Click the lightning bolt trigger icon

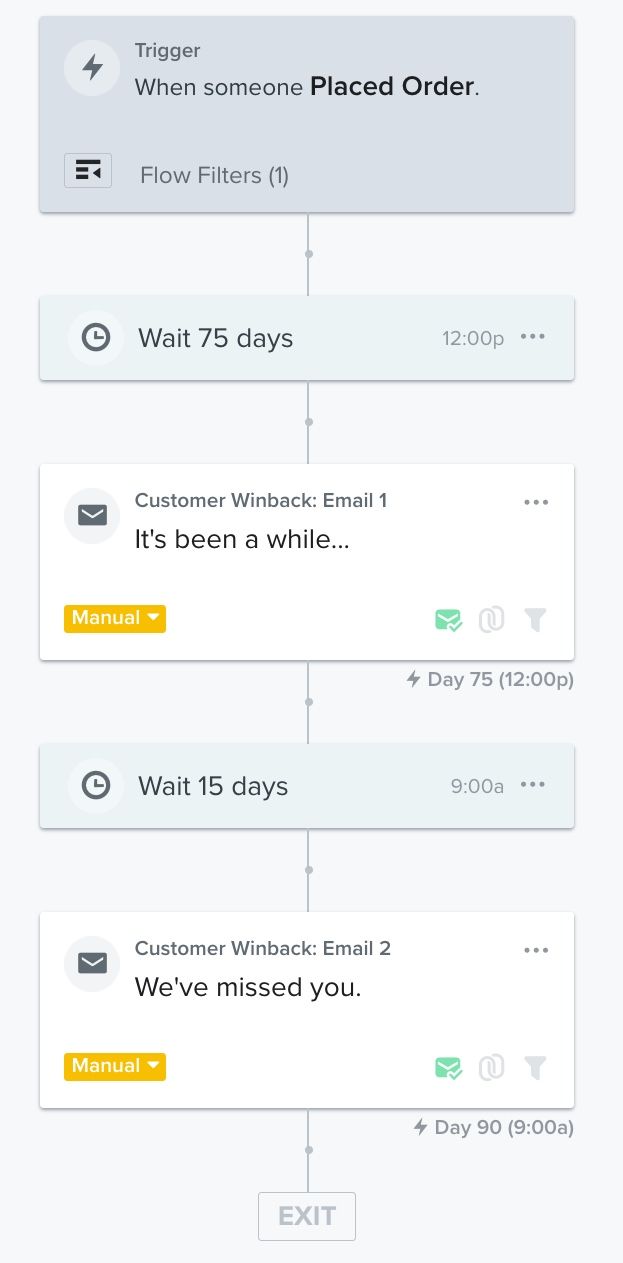(91, 68)
